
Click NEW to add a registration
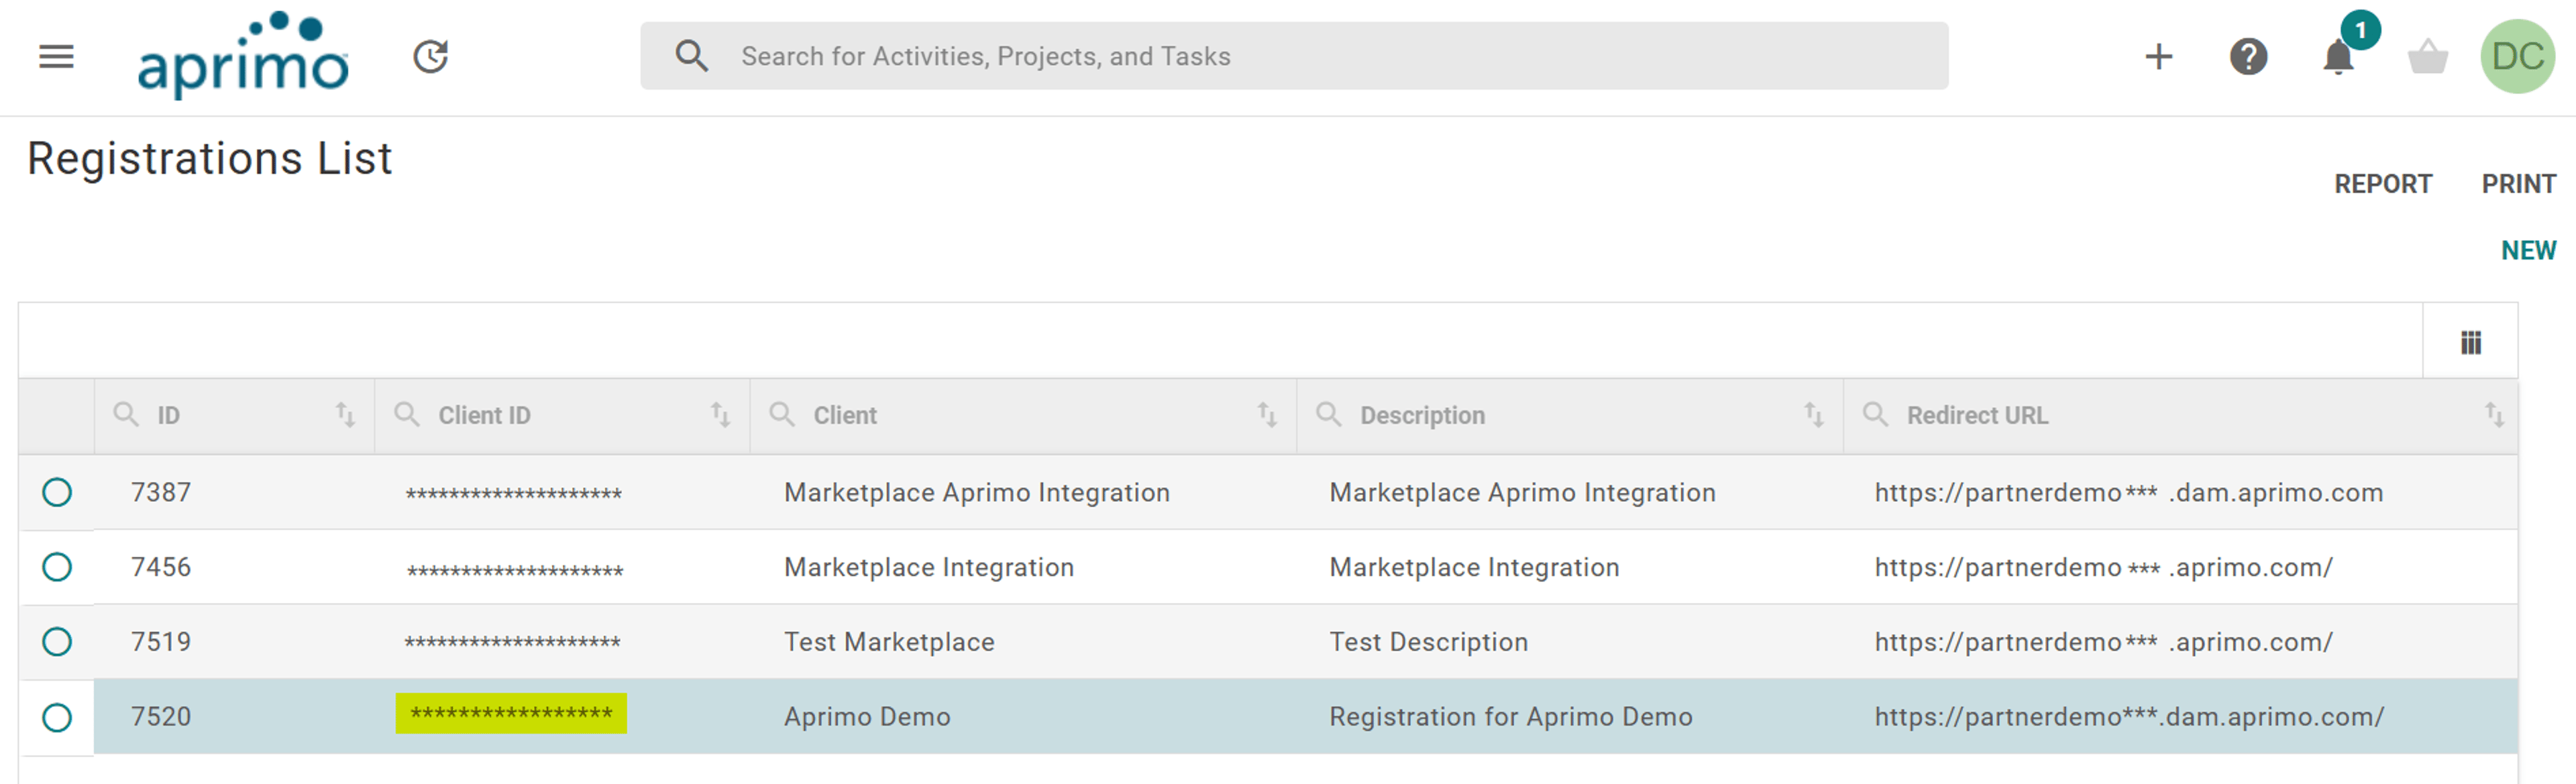click(2528, 250)
